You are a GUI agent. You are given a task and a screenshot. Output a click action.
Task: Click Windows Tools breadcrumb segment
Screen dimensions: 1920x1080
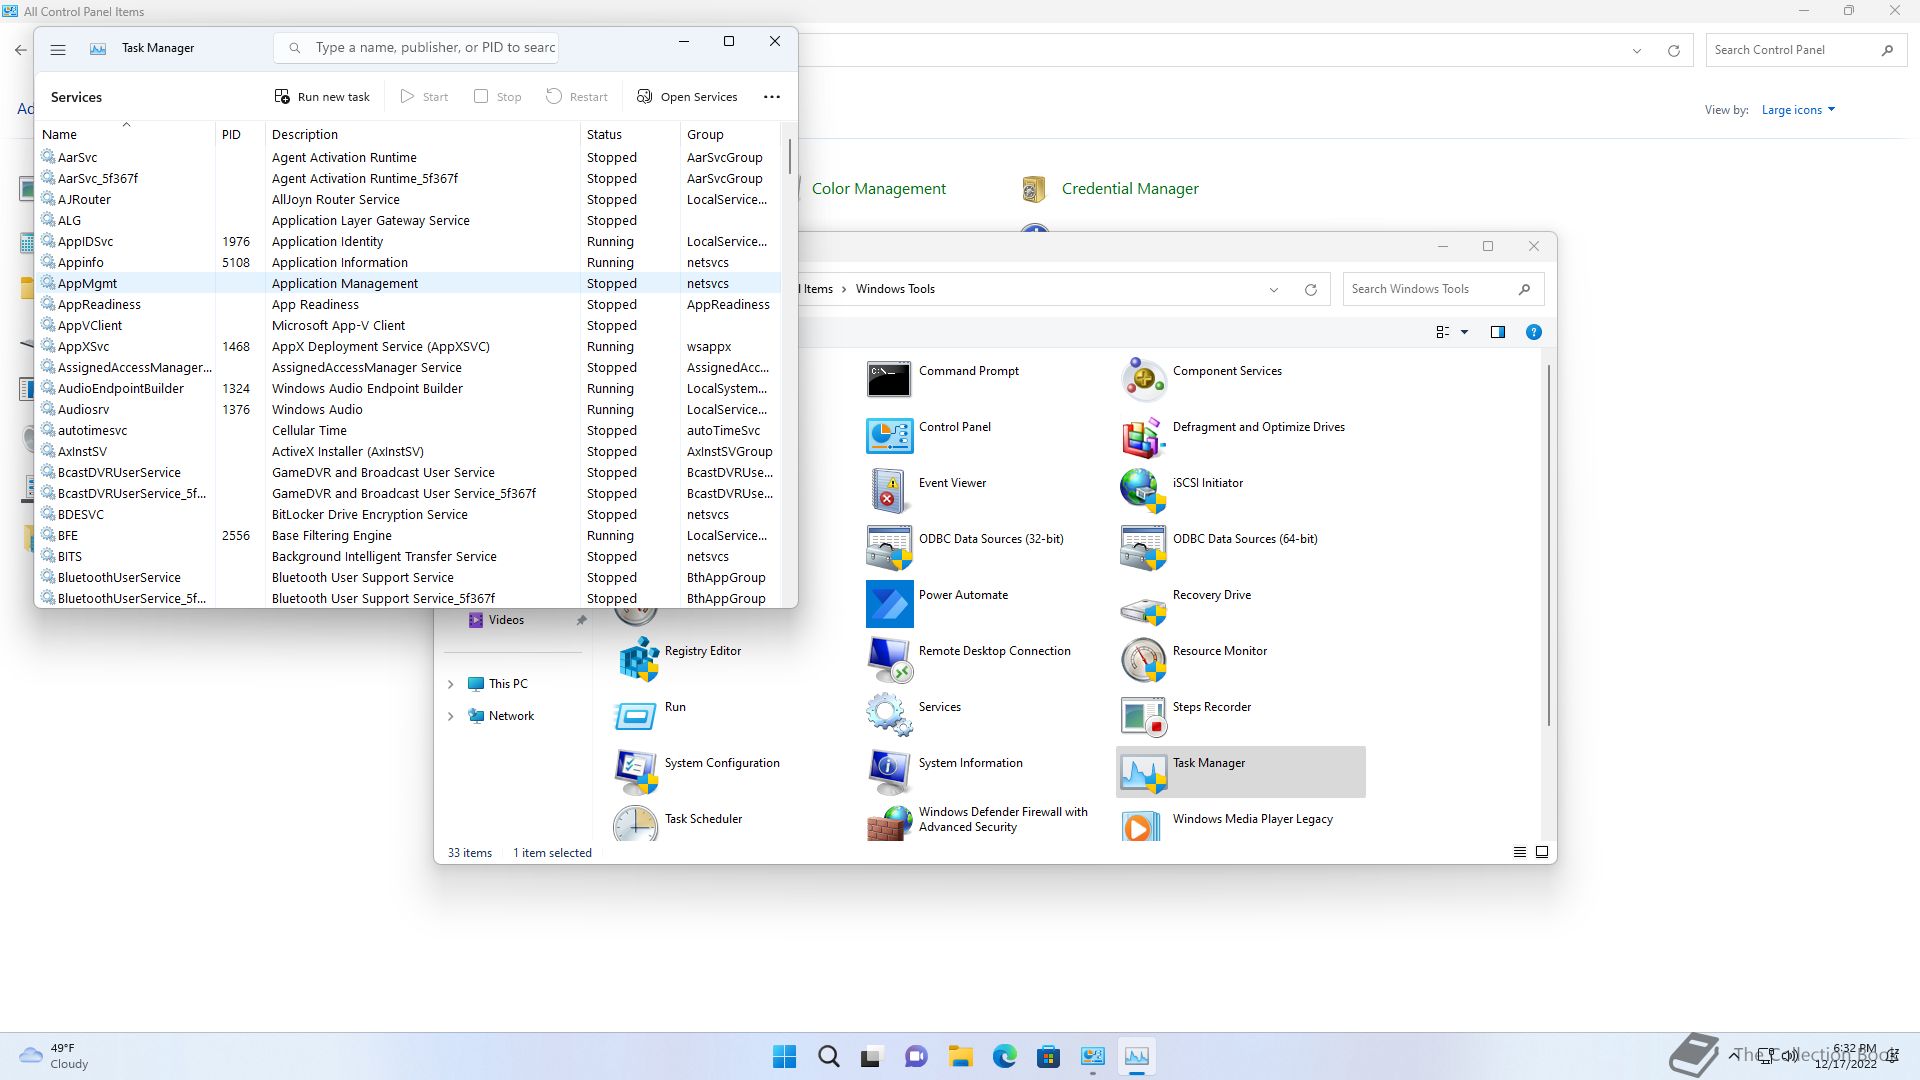coord(895,289)
